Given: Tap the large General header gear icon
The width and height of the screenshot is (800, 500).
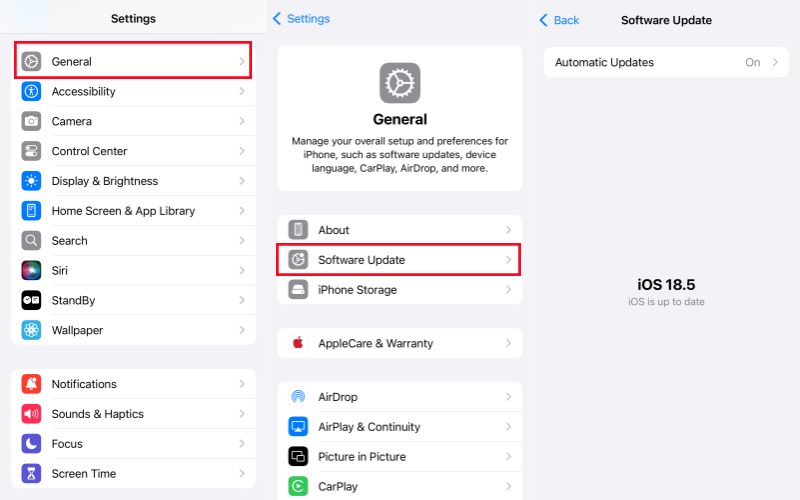Looking at the screenshot, I should (x=400, y=83).
